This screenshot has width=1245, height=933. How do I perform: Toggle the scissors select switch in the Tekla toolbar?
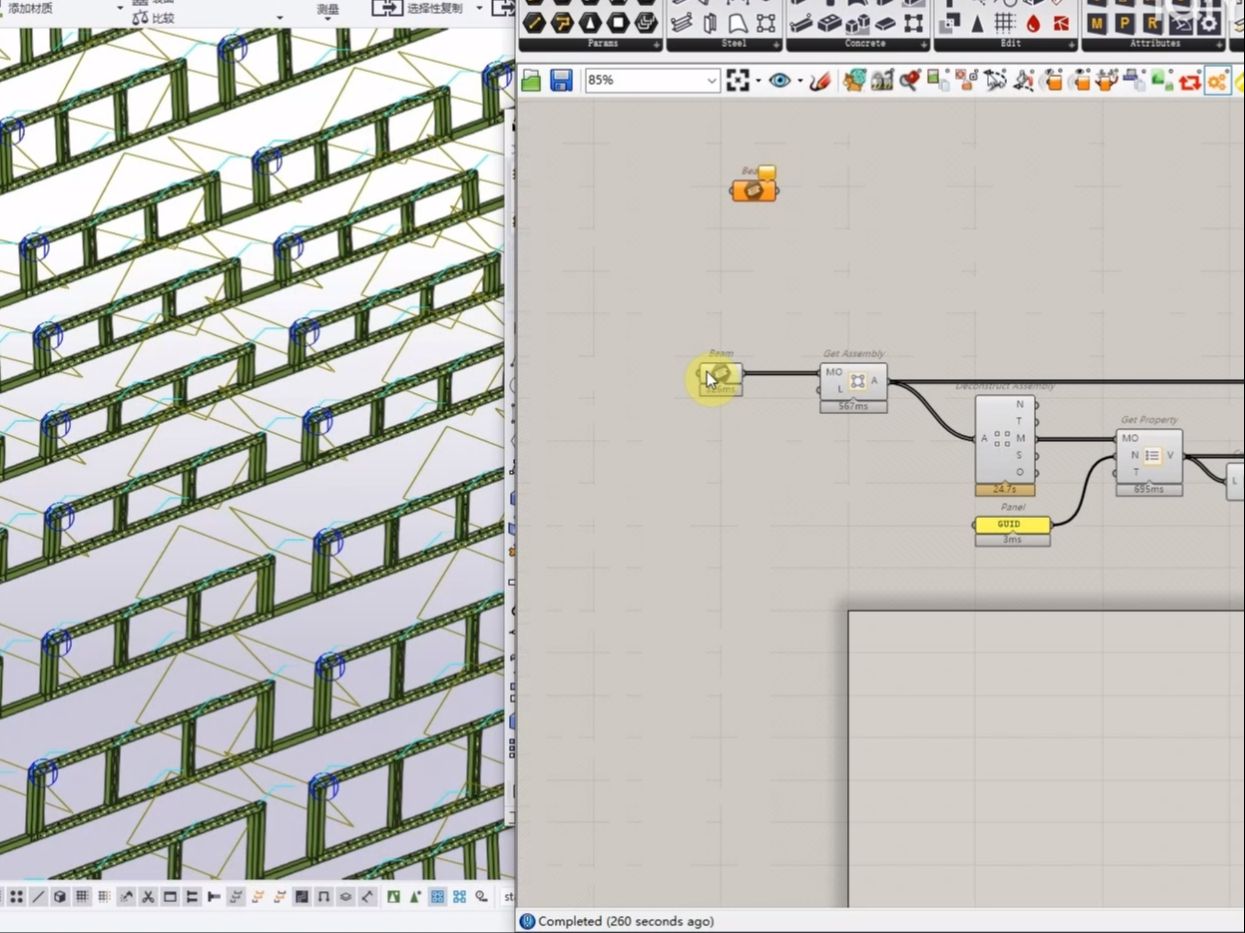pyautogui.click(x=148, y=897)
